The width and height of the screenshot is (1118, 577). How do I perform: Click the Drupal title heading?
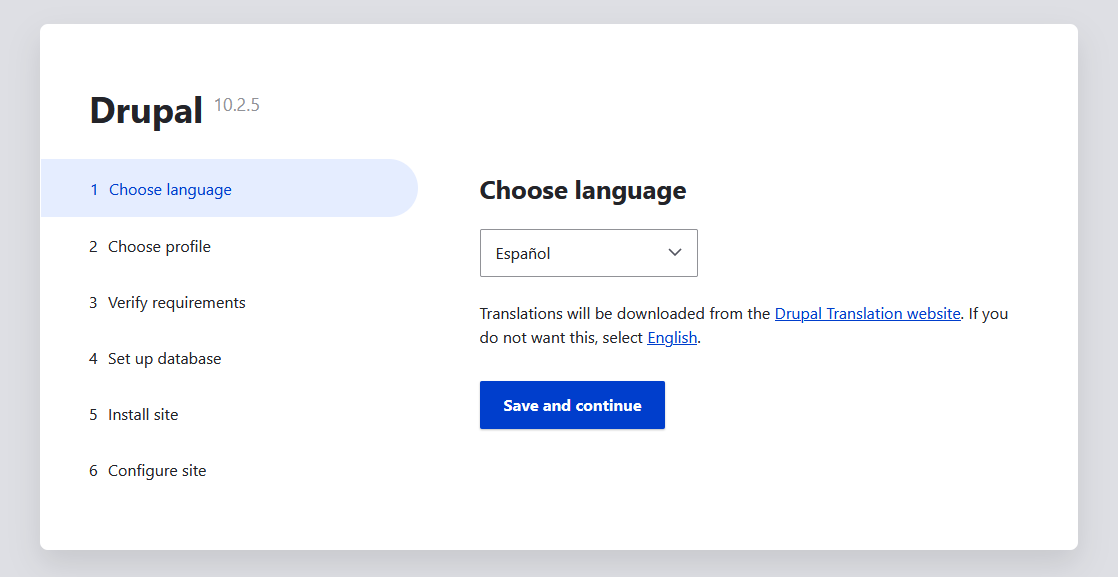pos(146,110)
